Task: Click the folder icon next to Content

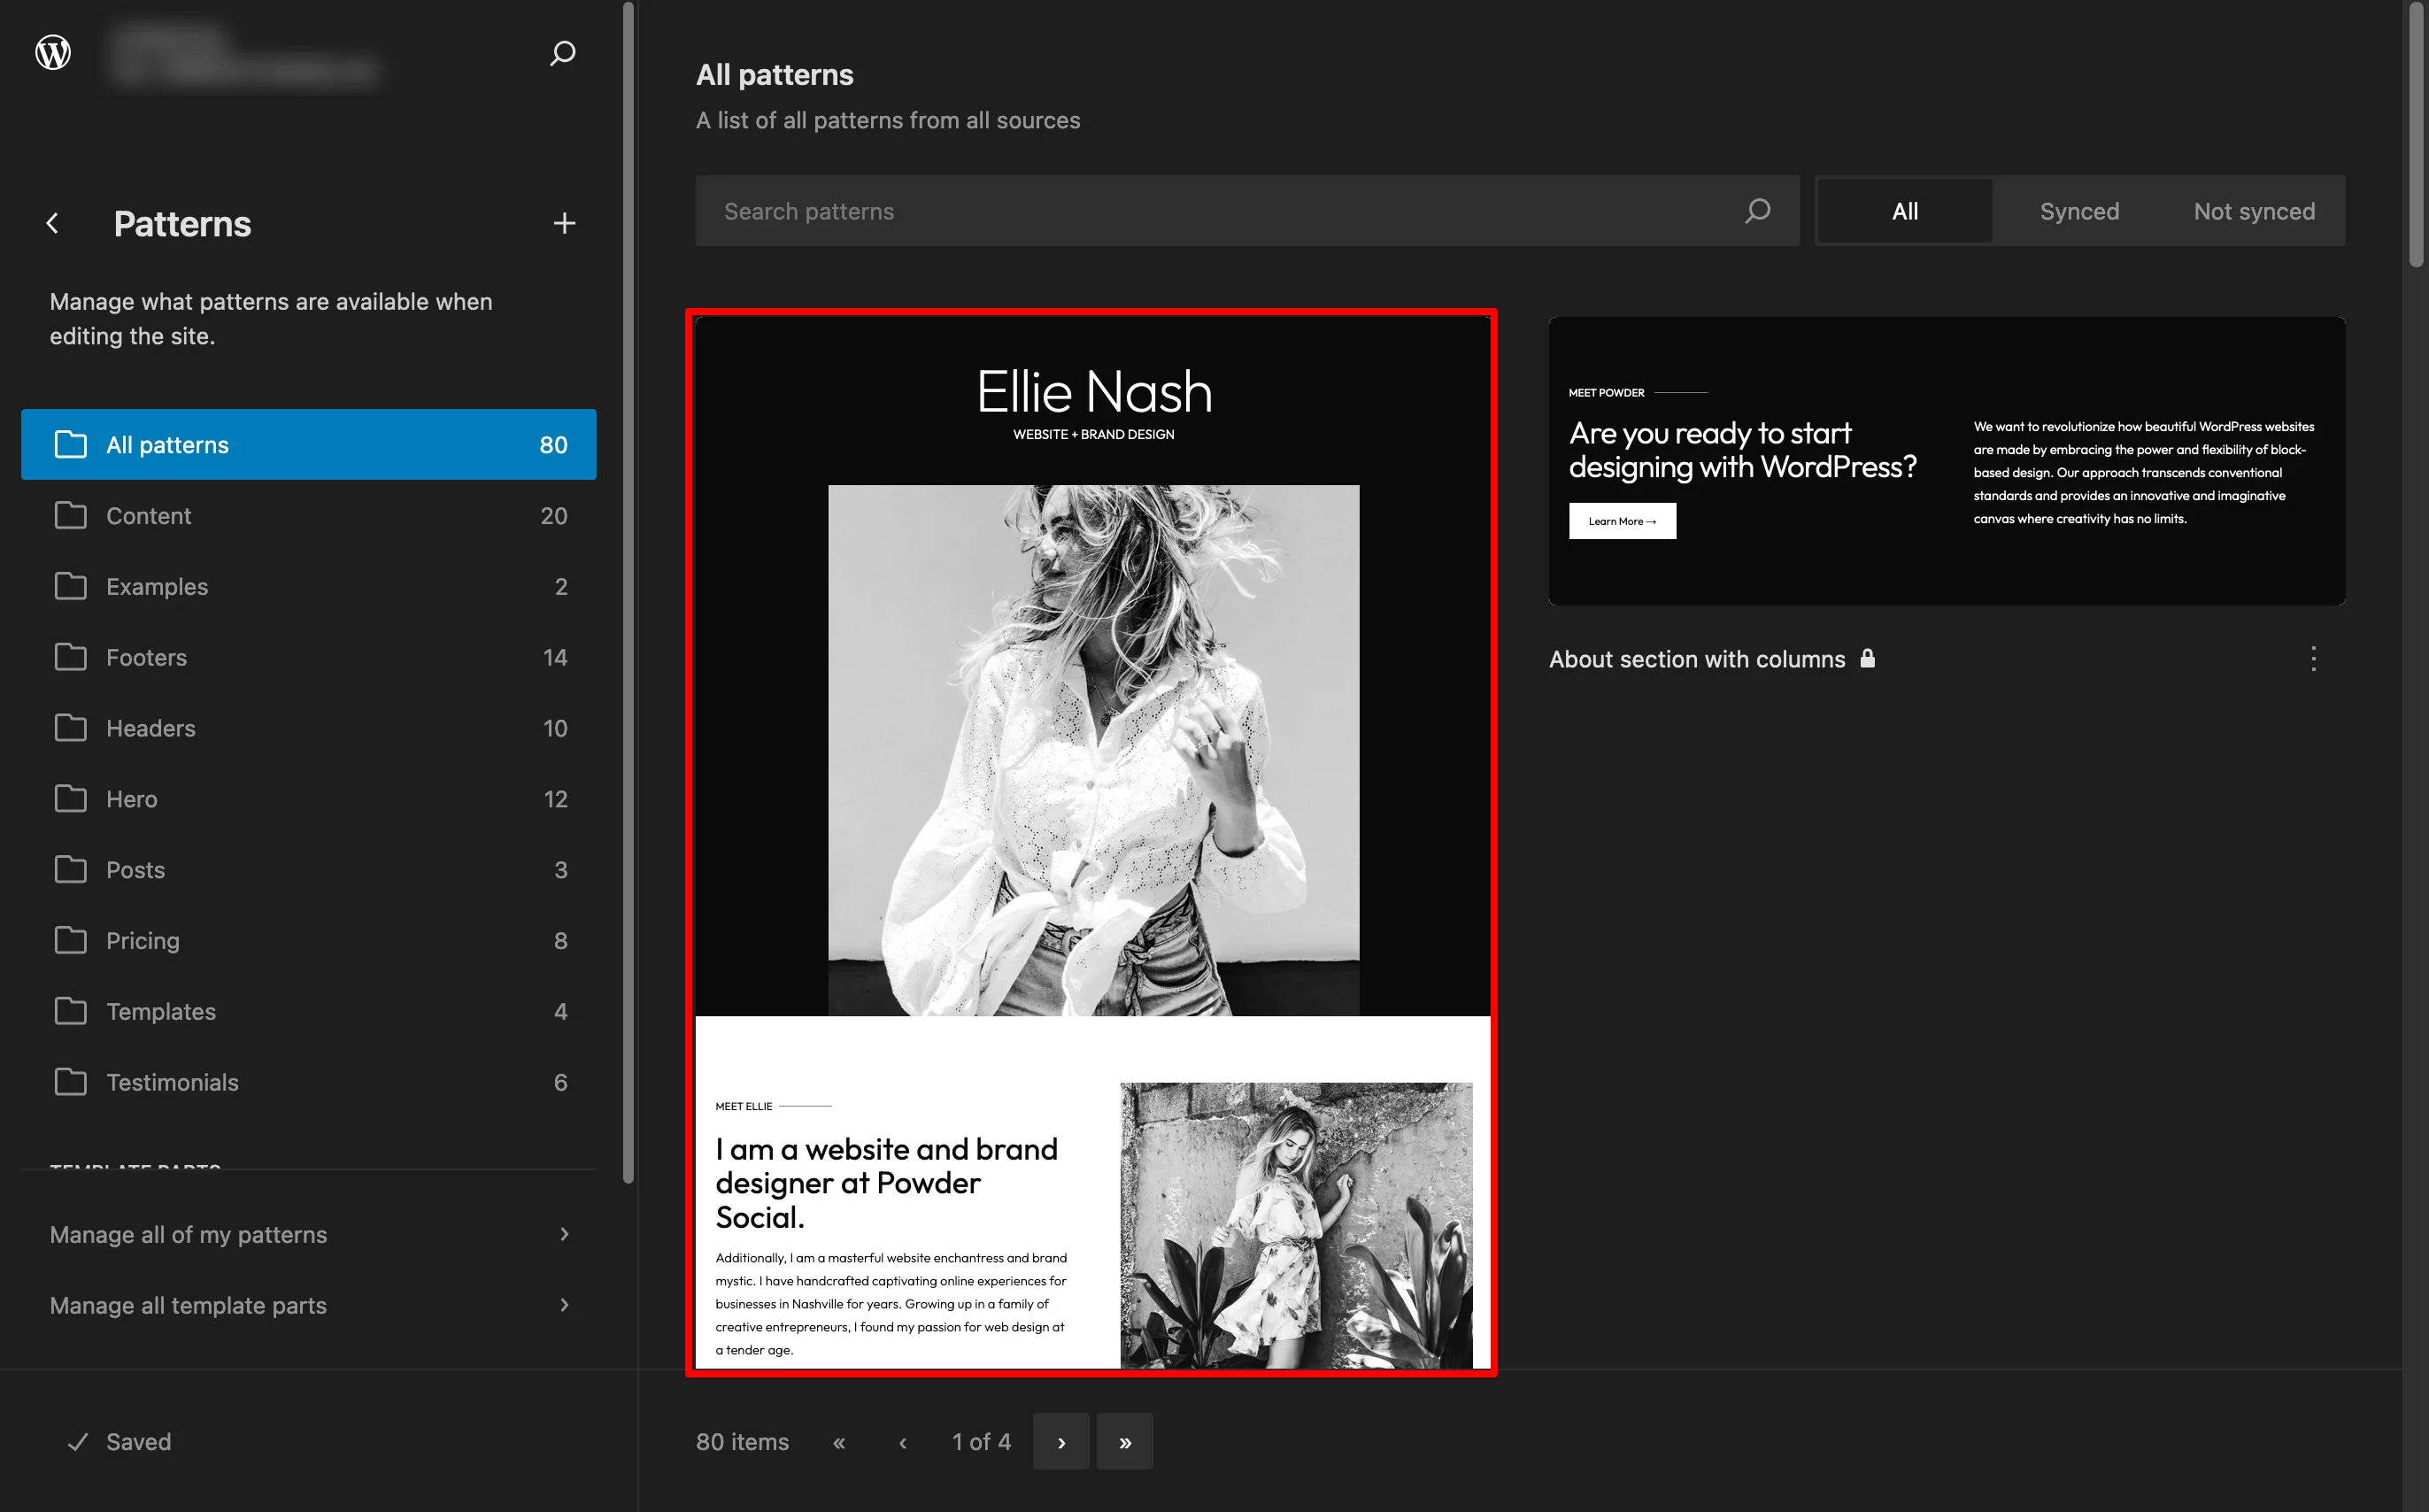Action: click(70, 515)
